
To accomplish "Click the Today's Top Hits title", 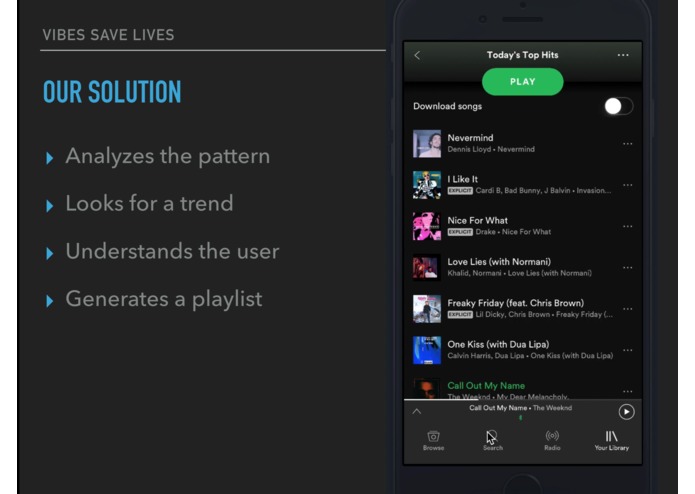I will 523,55.
